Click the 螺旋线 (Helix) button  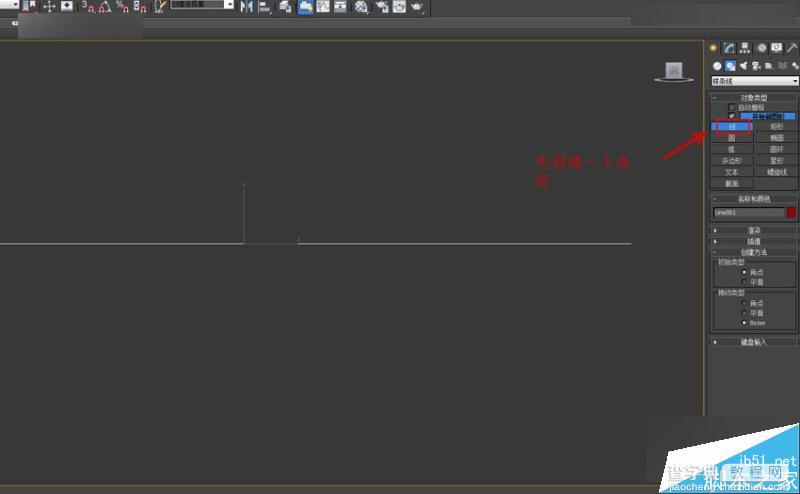(x=776, y=172)
